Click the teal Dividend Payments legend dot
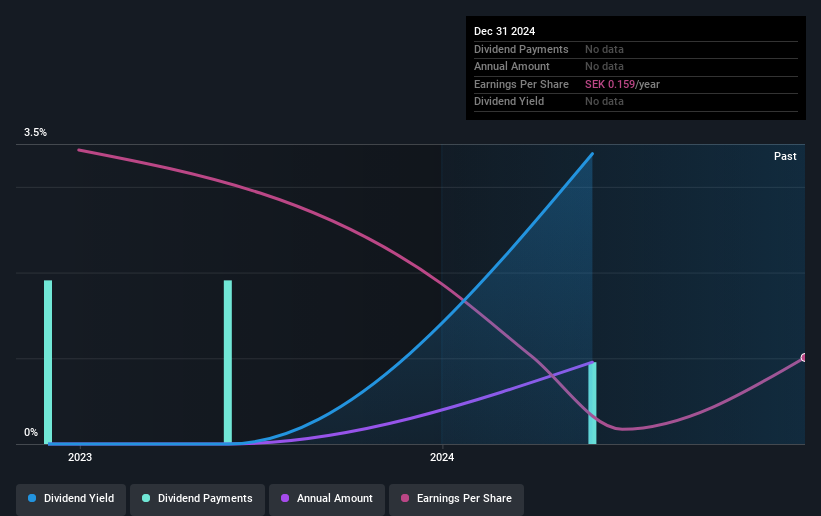The height and width of the screenshot is (516, 821). click(146, 498)
